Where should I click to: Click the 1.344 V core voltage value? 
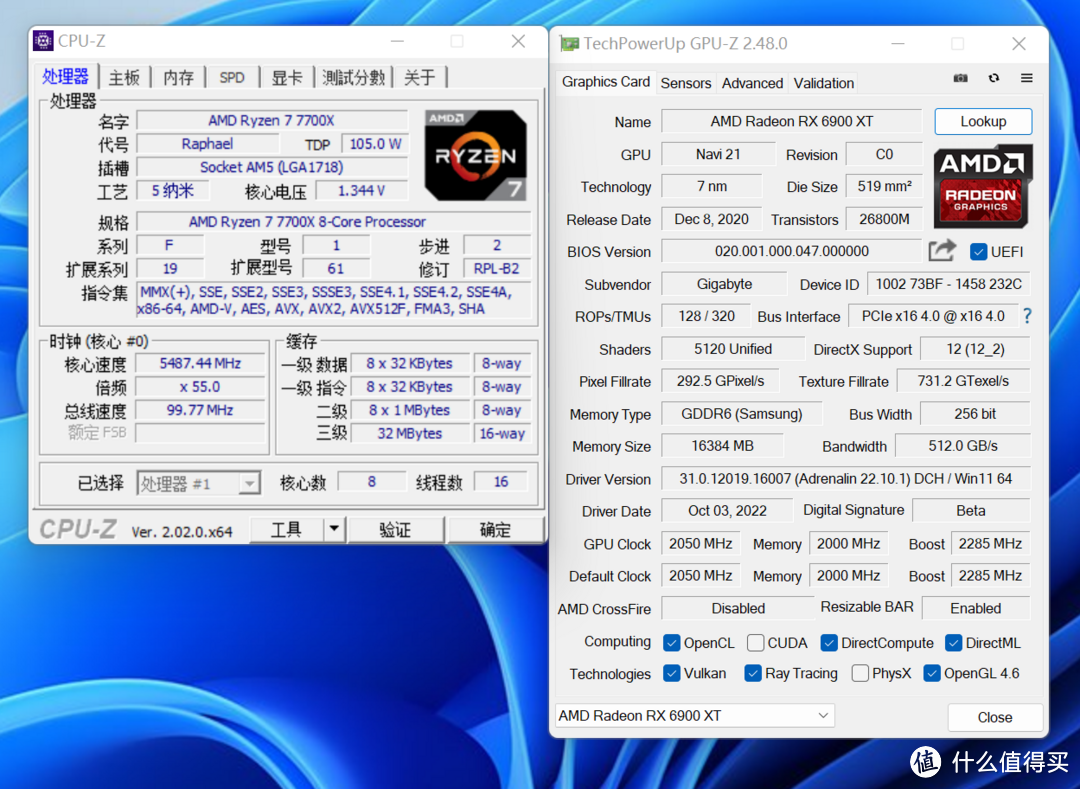click(x=361, y=191)
